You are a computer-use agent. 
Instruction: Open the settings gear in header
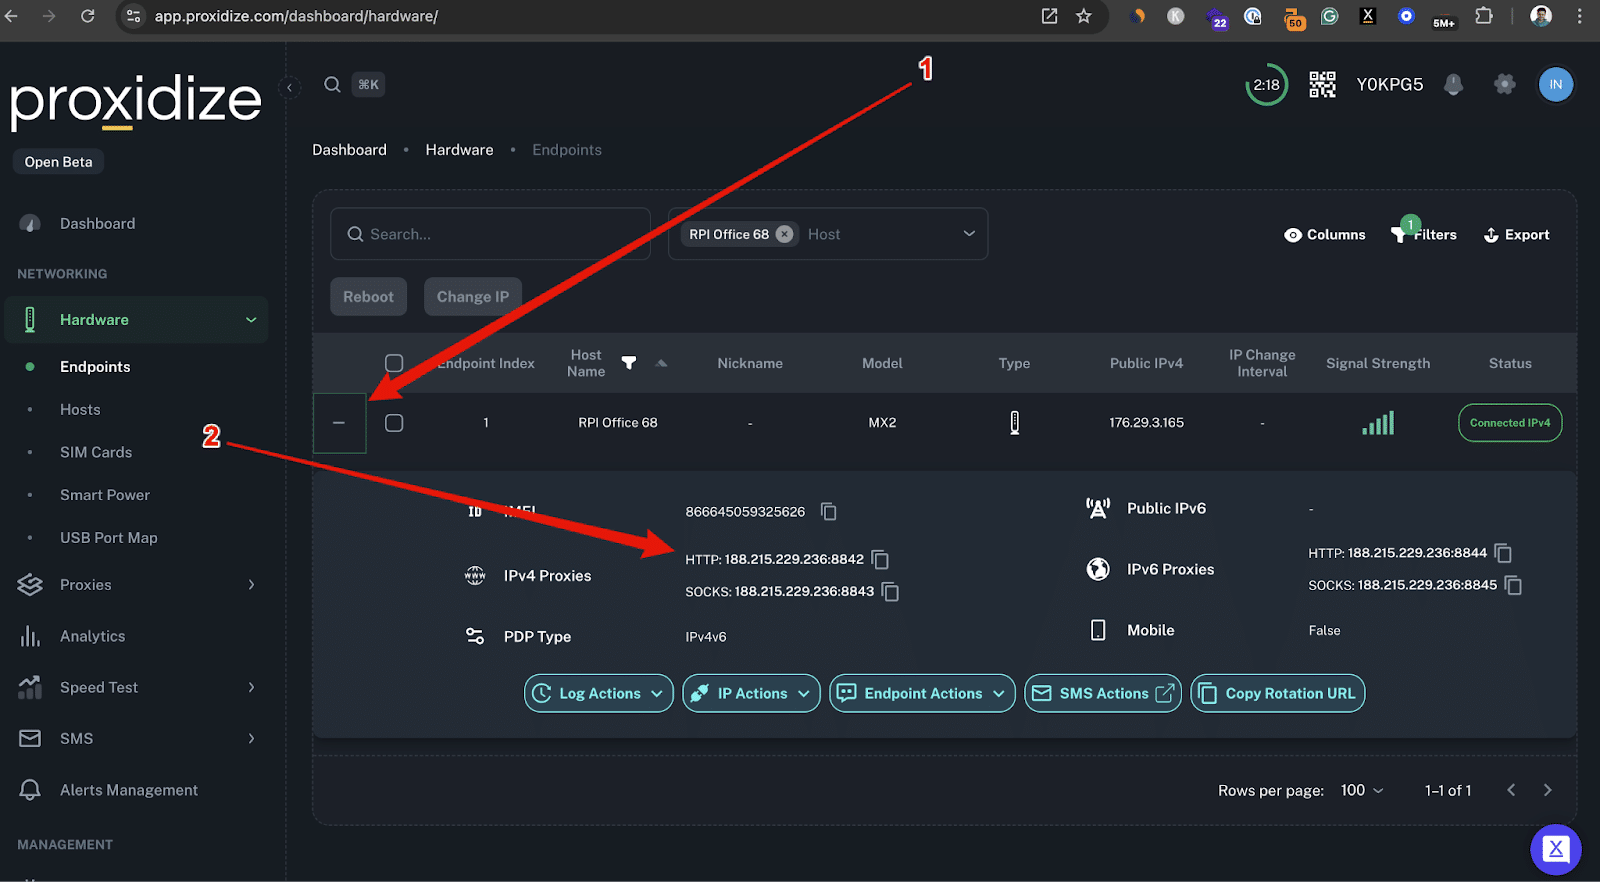click(x=1504, y=85)
